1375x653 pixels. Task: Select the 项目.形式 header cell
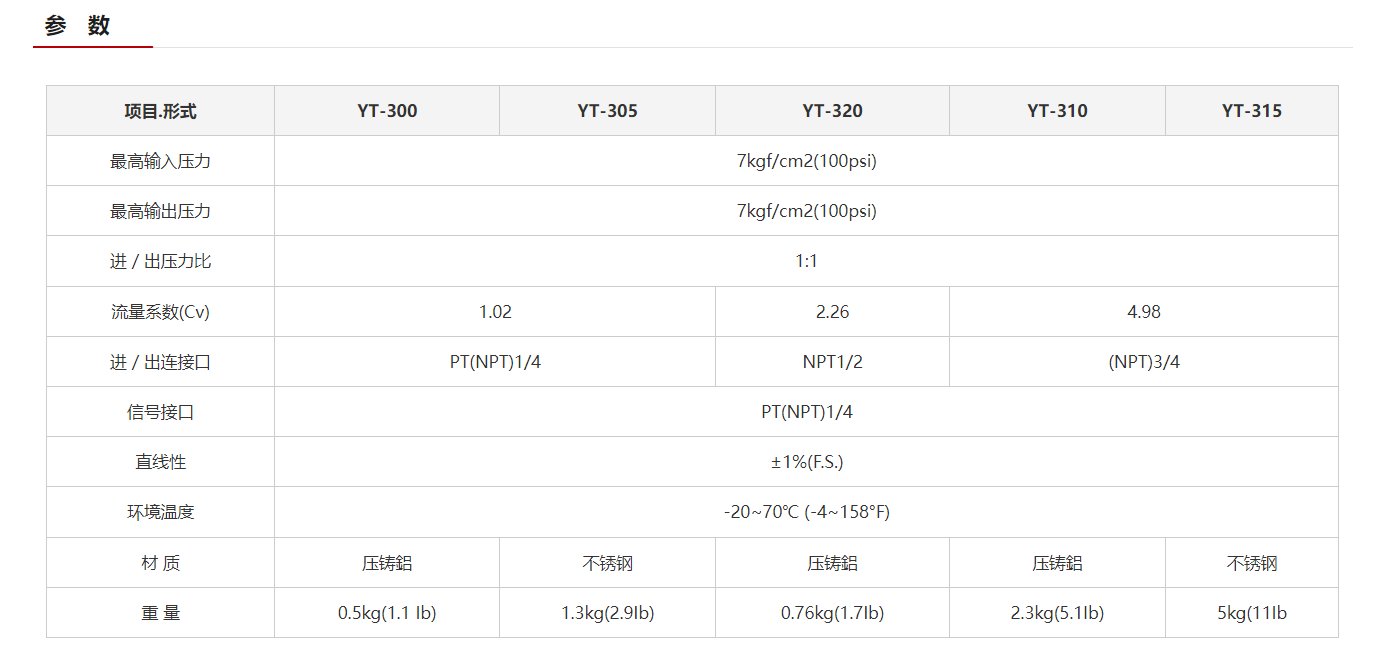pyautogui.click(x=160, y=111)
